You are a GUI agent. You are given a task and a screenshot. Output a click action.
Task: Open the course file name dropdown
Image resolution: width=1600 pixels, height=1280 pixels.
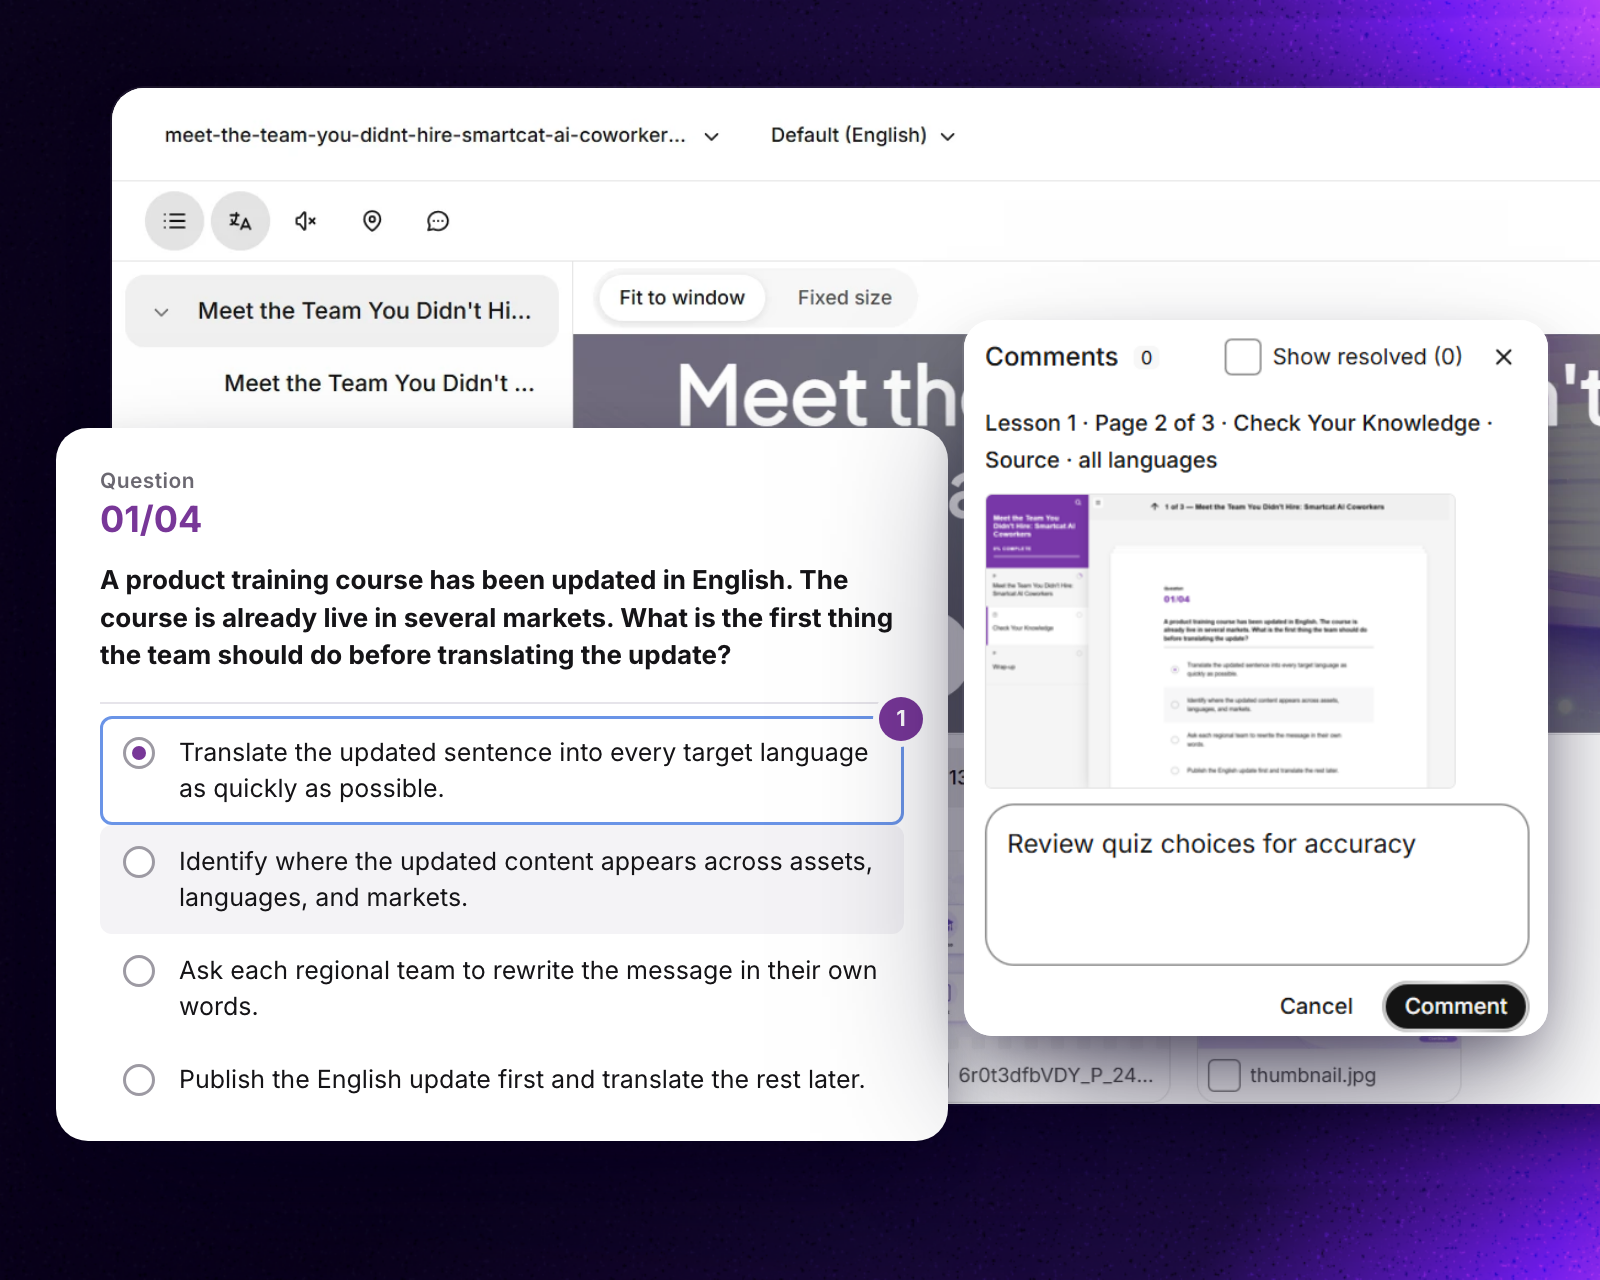click(x=442, y=135)
